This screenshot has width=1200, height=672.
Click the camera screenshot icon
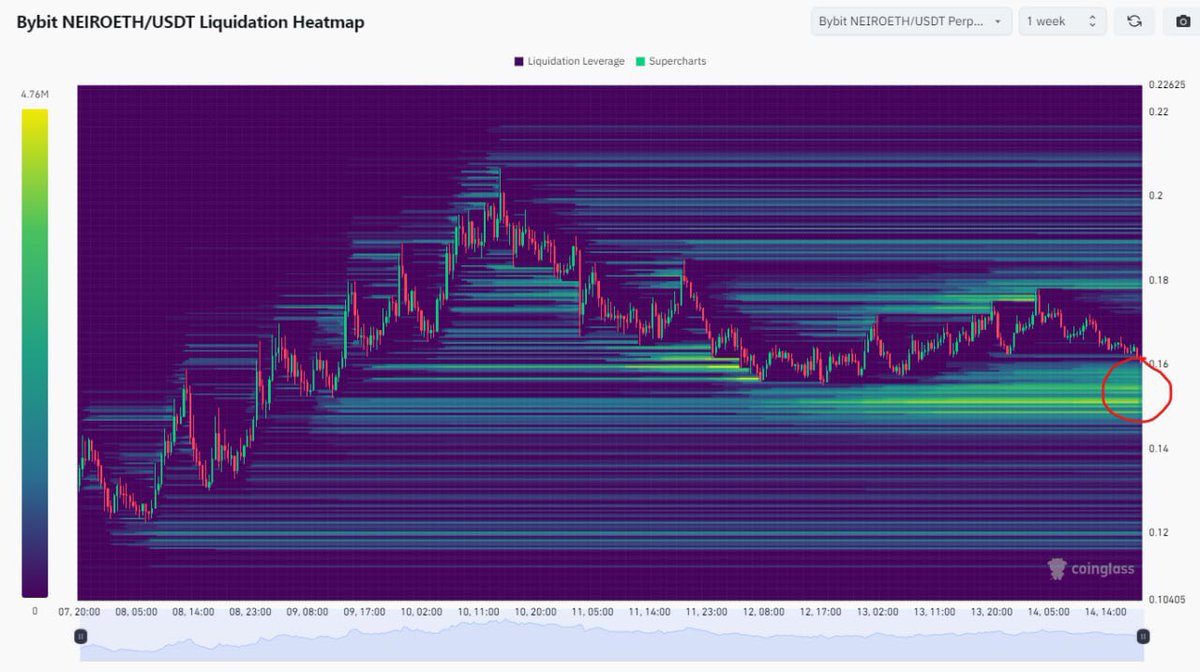[1182, 21]
